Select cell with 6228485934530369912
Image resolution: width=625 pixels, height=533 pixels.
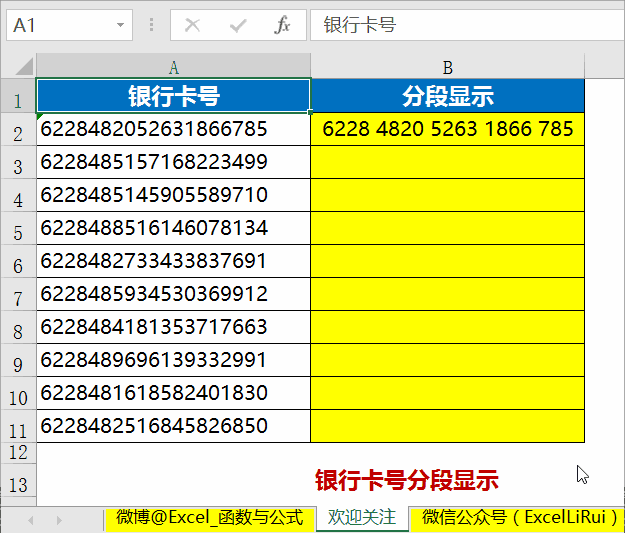tap(173, 295)
